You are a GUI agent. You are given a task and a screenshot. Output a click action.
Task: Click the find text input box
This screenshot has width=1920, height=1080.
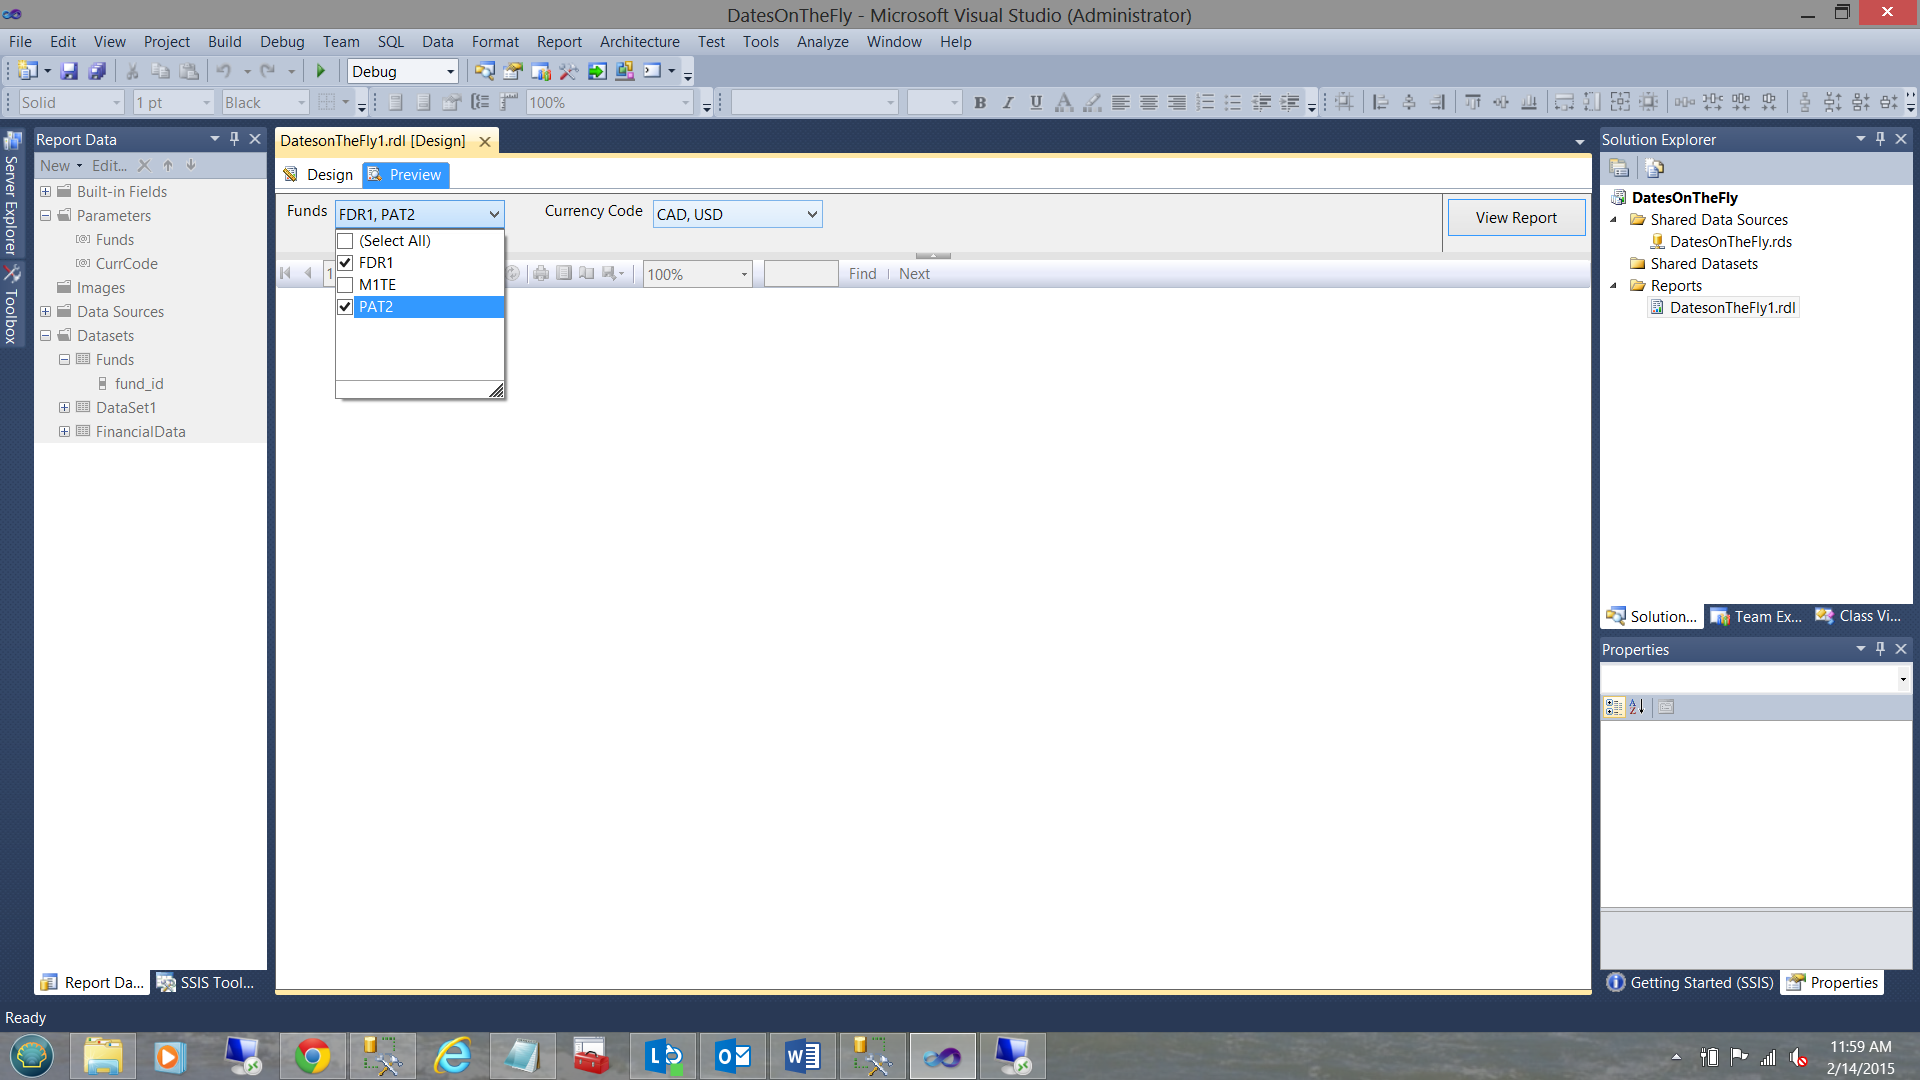coord(800,274)
